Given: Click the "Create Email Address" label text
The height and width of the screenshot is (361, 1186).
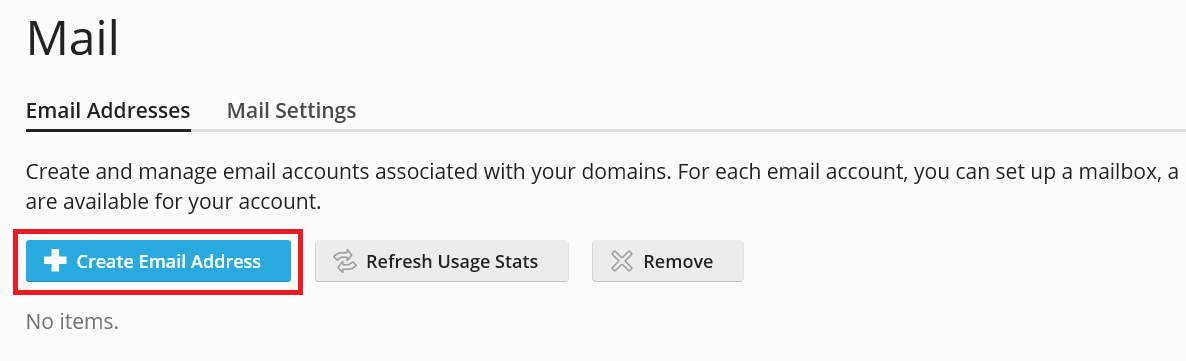Looking at the screenshot, I should pos(169,262).
